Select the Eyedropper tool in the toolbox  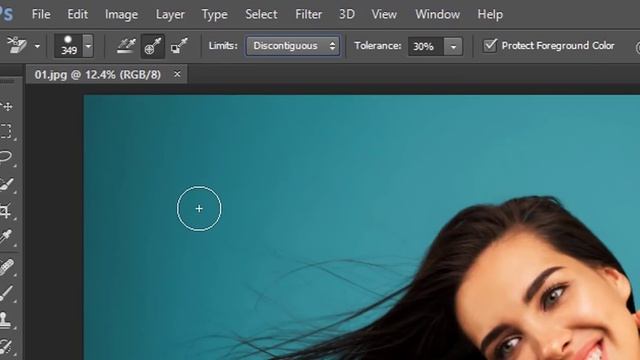click(6, 237)
